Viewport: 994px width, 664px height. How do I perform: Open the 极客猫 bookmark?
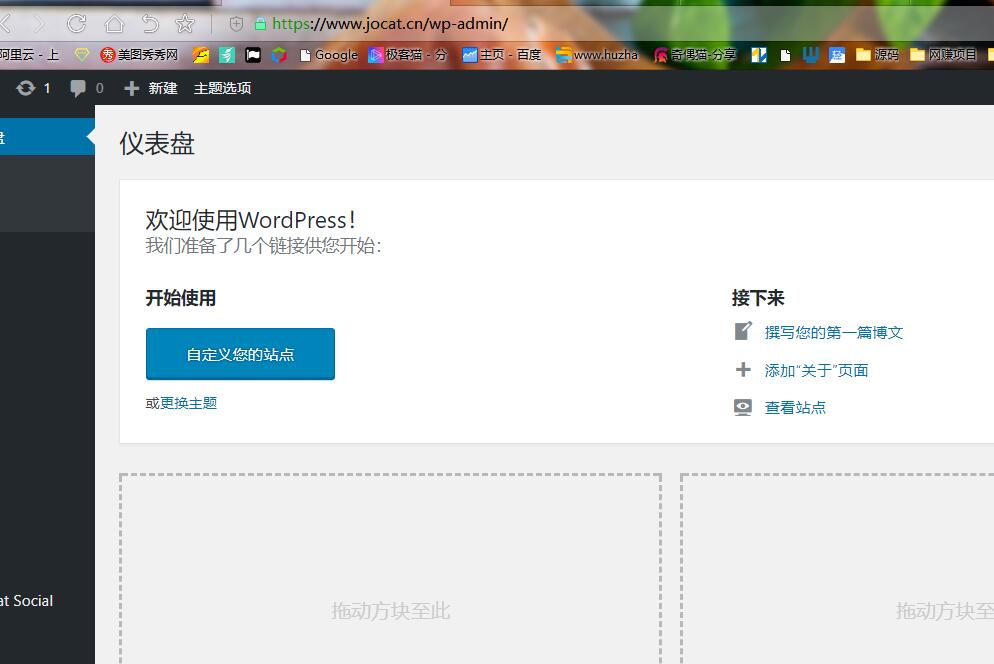click(x=408, y=55)
